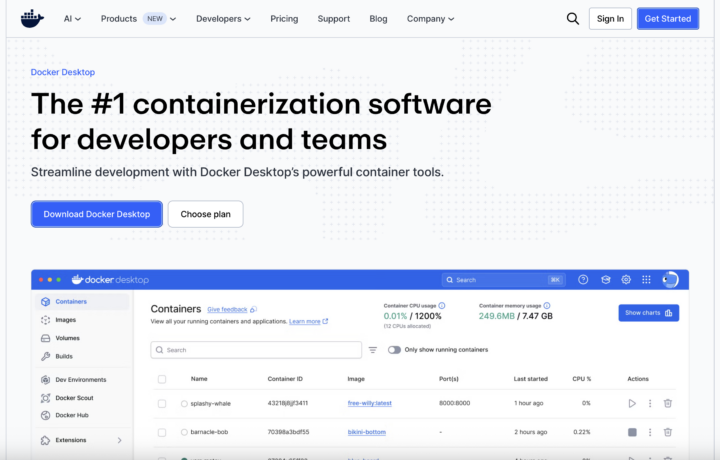Click the Docker Scout icon

[45, 398]
